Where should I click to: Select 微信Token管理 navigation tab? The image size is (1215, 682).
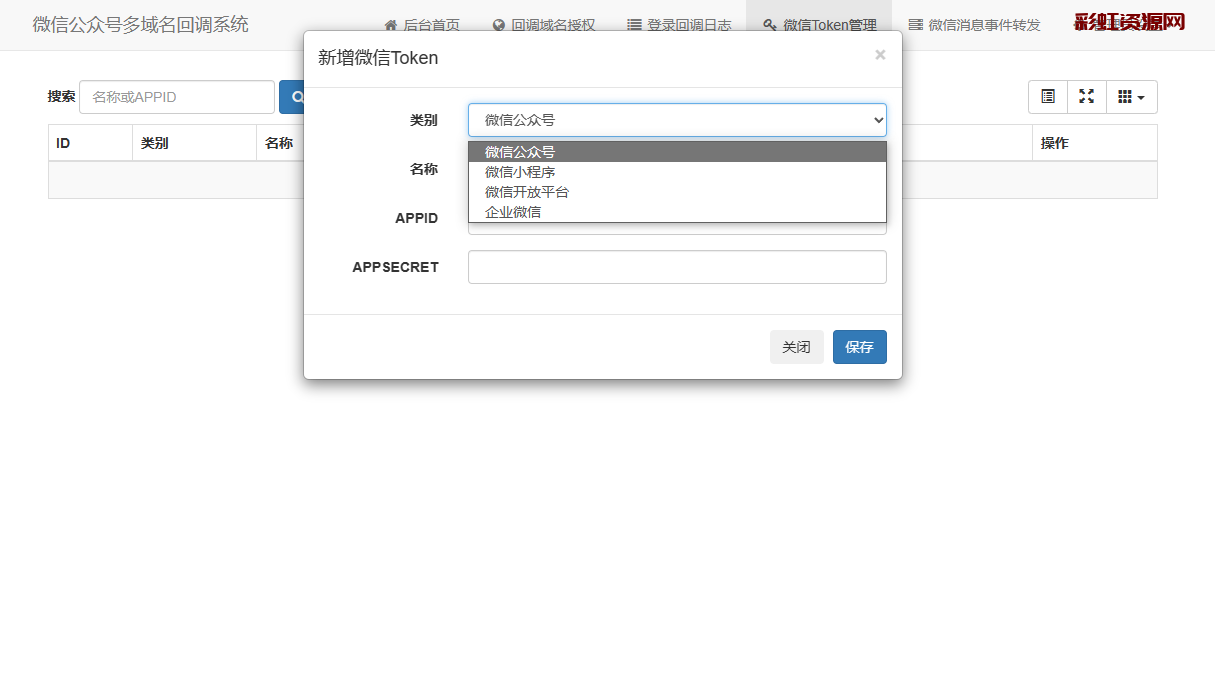[x=819, y=25]
